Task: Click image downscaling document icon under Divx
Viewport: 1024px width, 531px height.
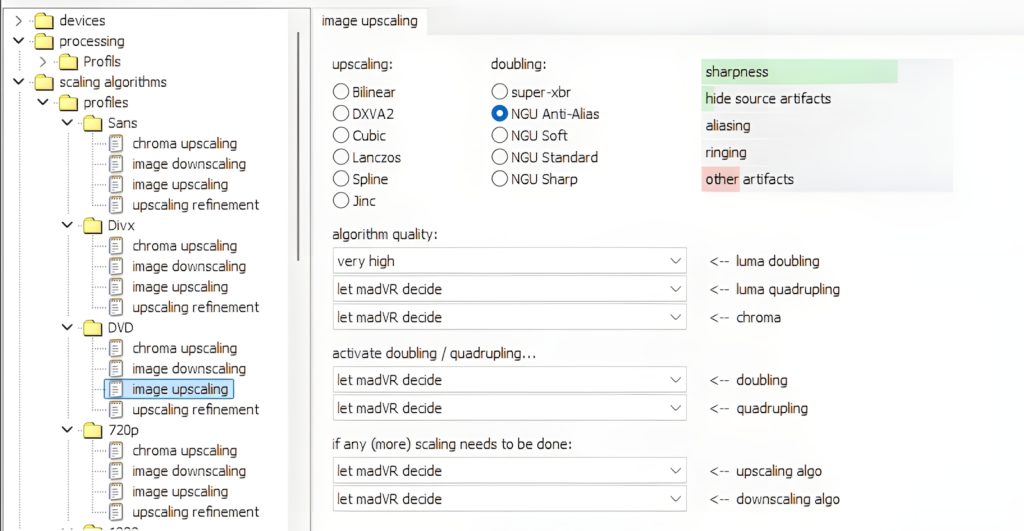Action: (x=116, y=266)
